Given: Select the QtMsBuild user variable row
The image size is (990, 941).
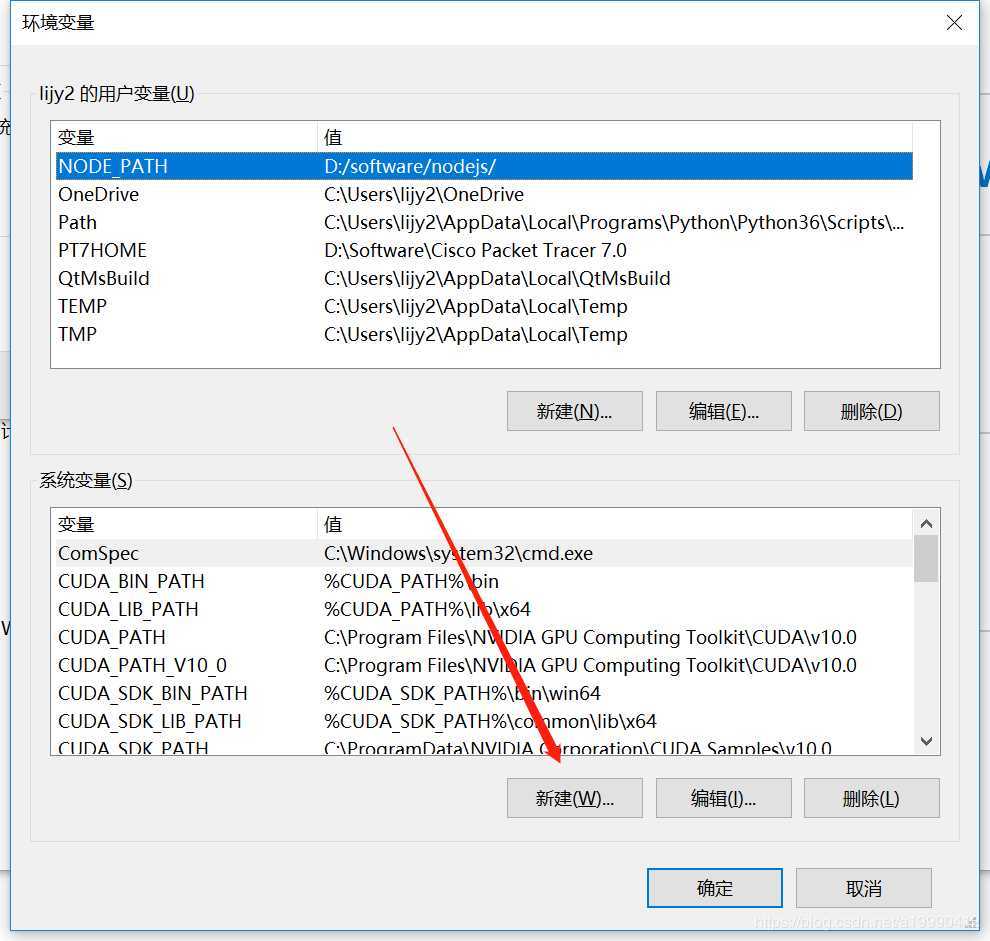Looking at the screenshot, I should click(x=484, y=279).
